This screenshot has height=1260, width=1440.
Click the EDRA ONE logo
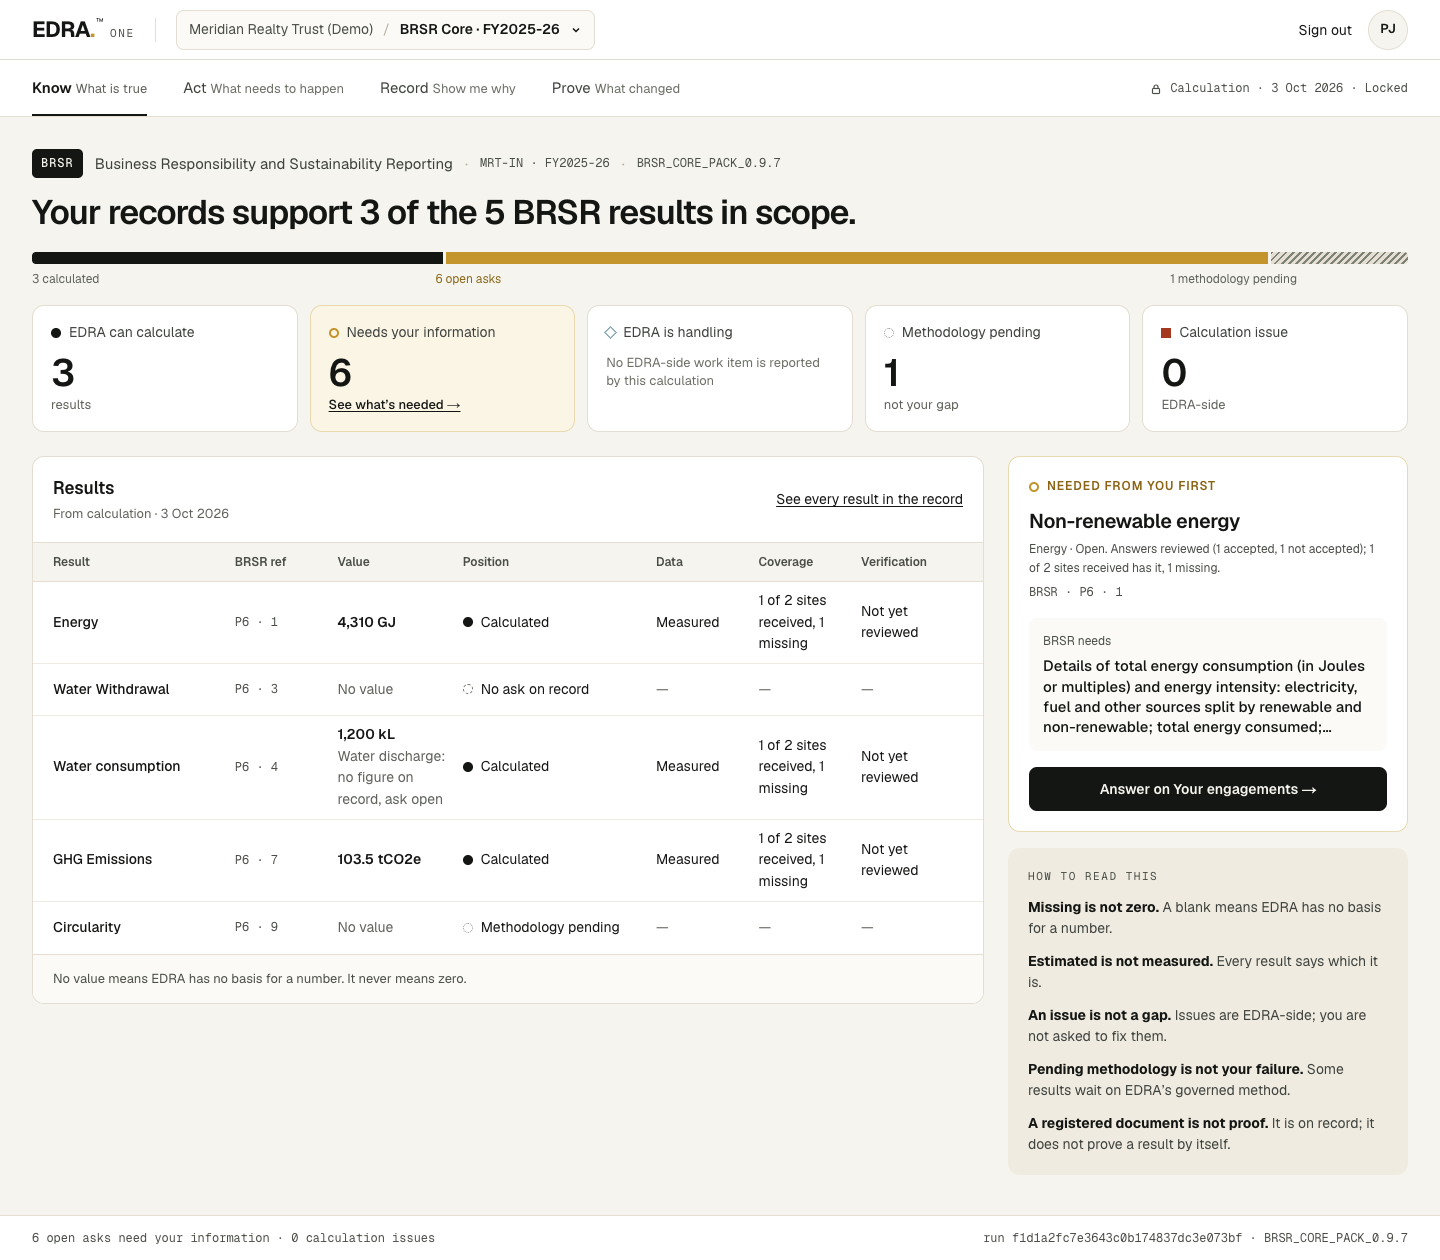pos(83,30)
